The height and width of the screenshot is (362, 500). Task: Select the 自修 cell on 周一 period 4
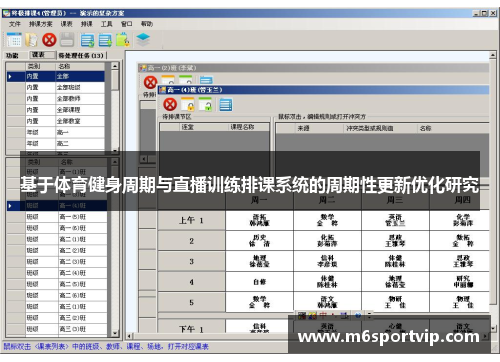coord(259,282)
